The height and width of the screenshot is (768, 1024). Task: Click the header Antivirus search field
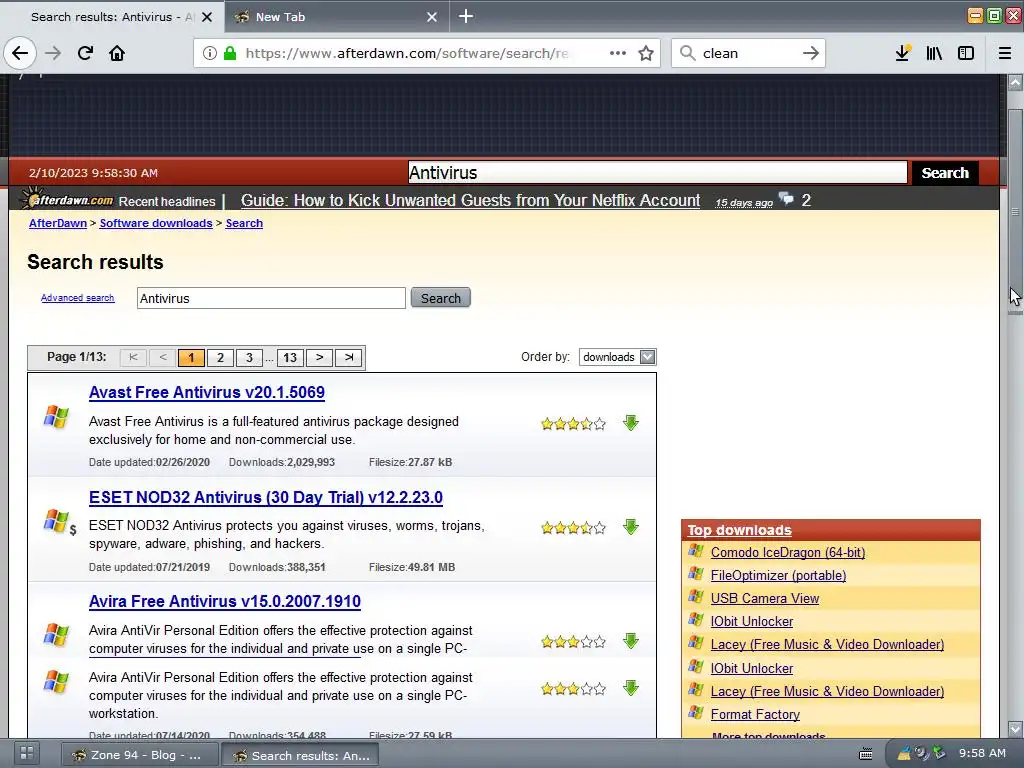[x=658, y=173]
